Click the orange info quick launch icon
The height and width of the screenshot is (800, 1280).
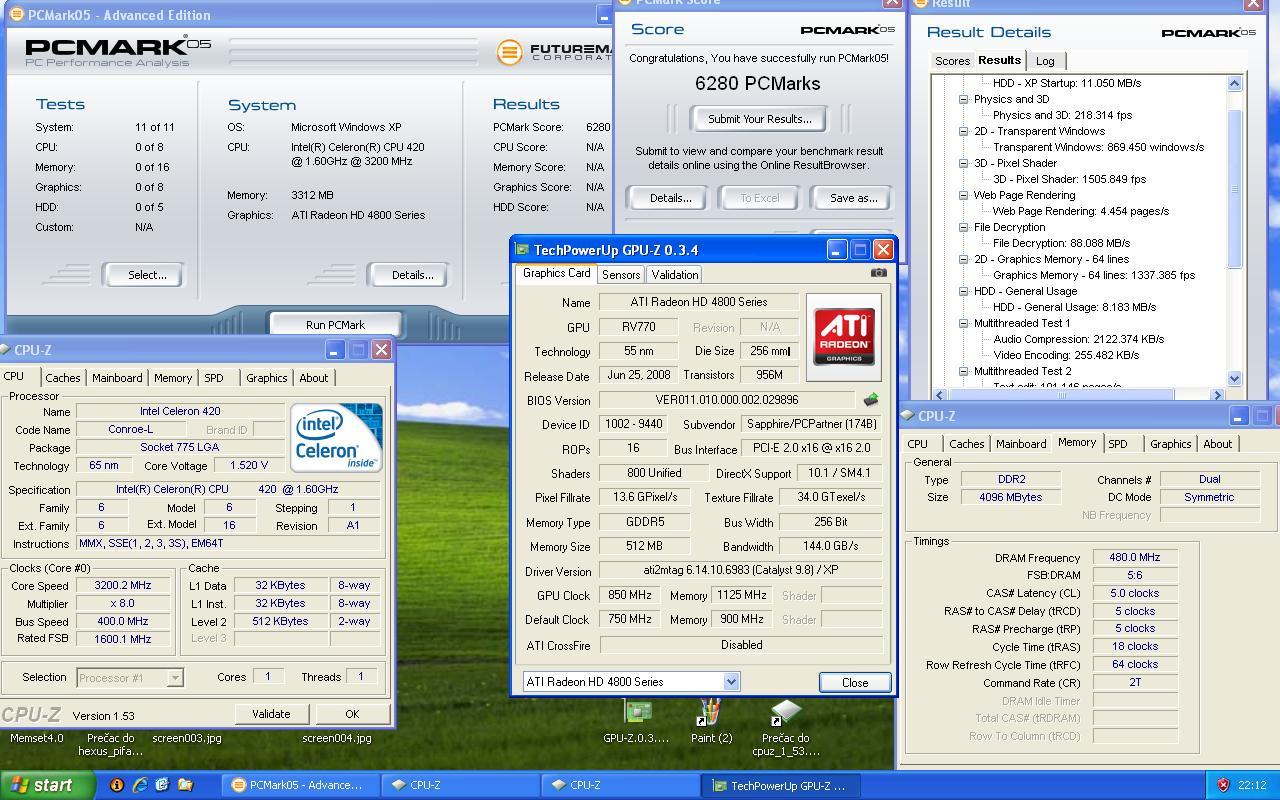[x=117, y=785]
